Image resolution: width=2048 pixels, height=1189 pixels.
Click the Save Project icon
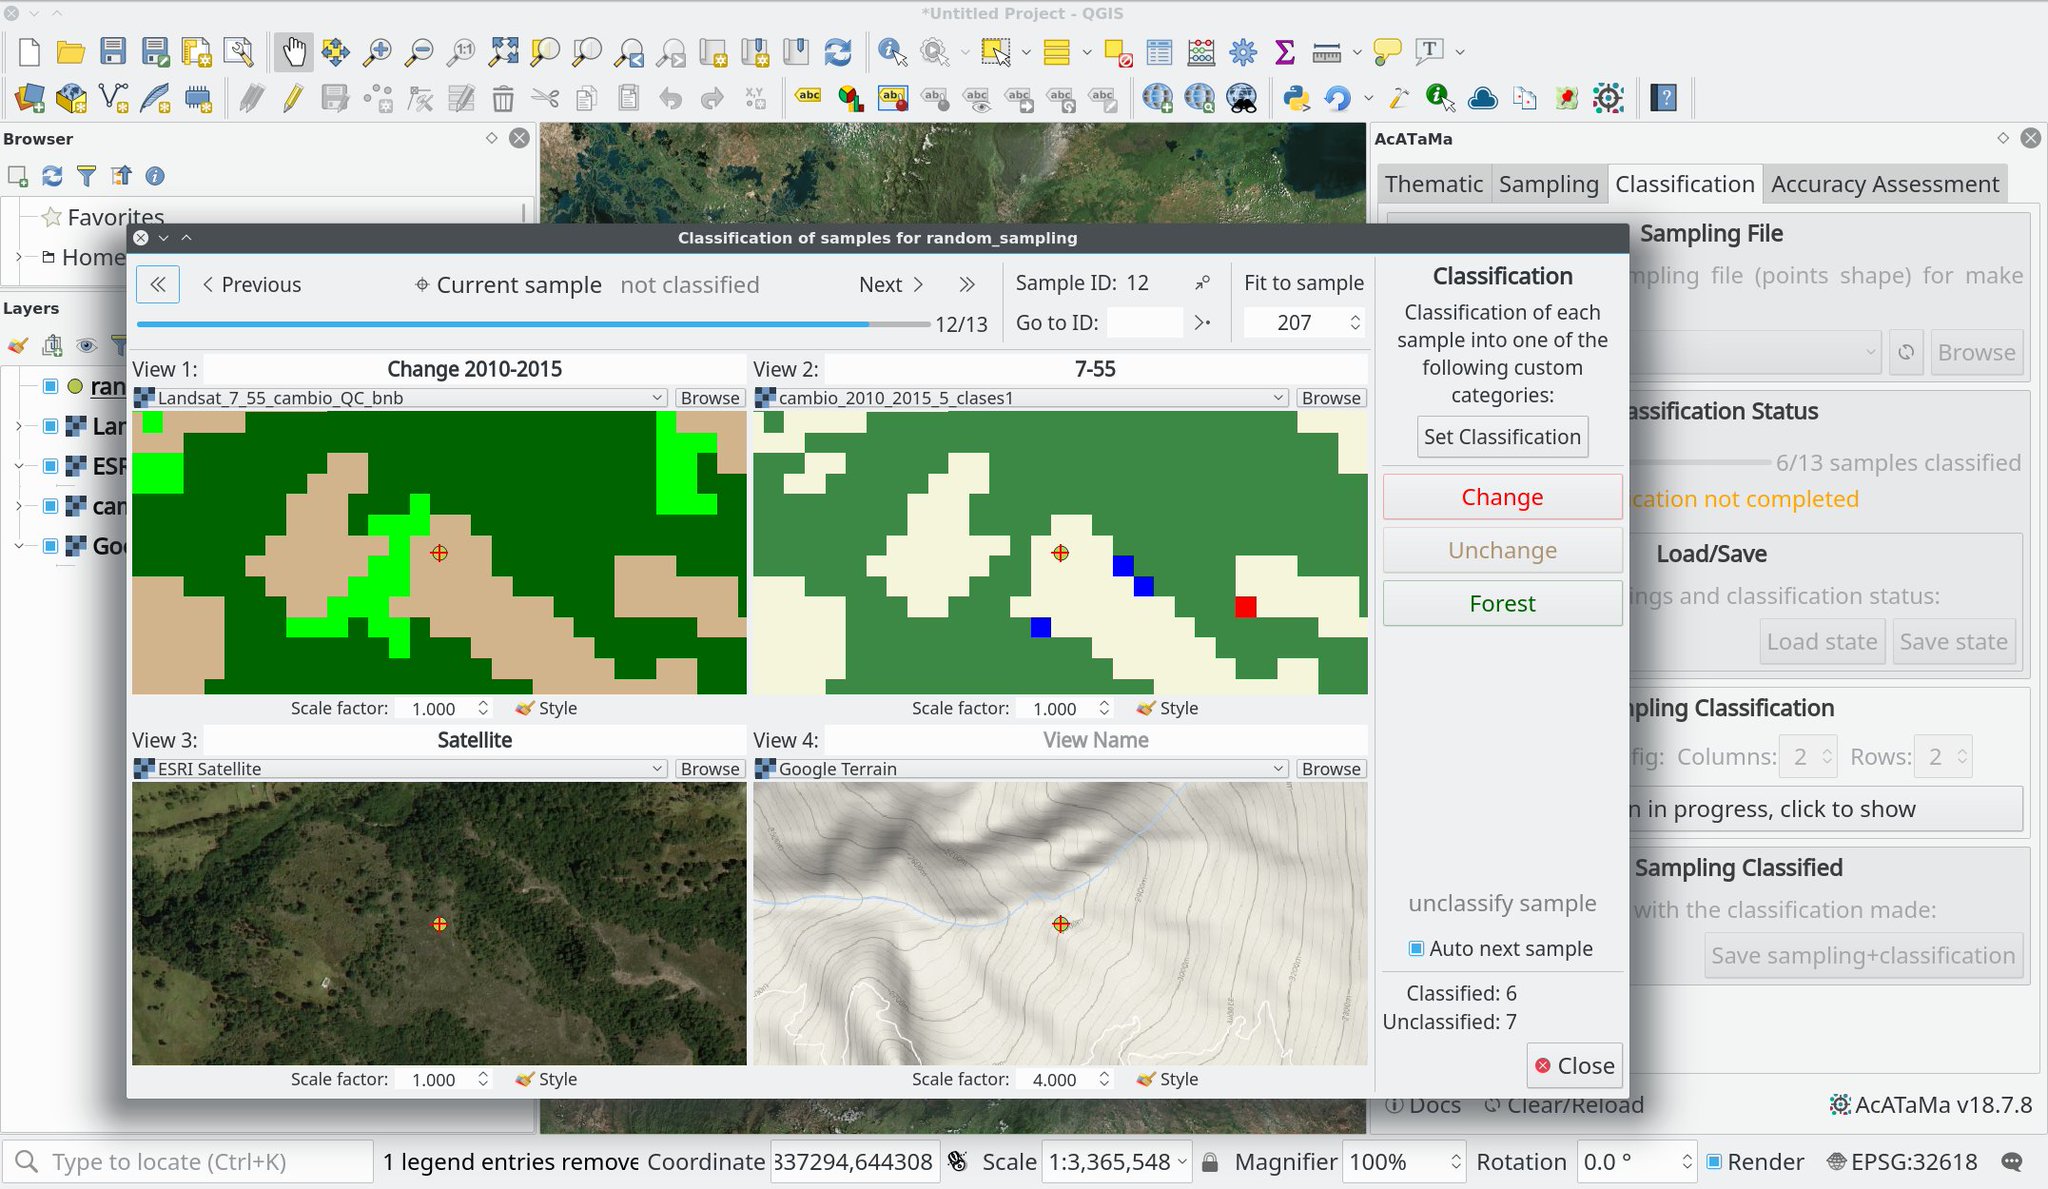[x=113, y=52]
